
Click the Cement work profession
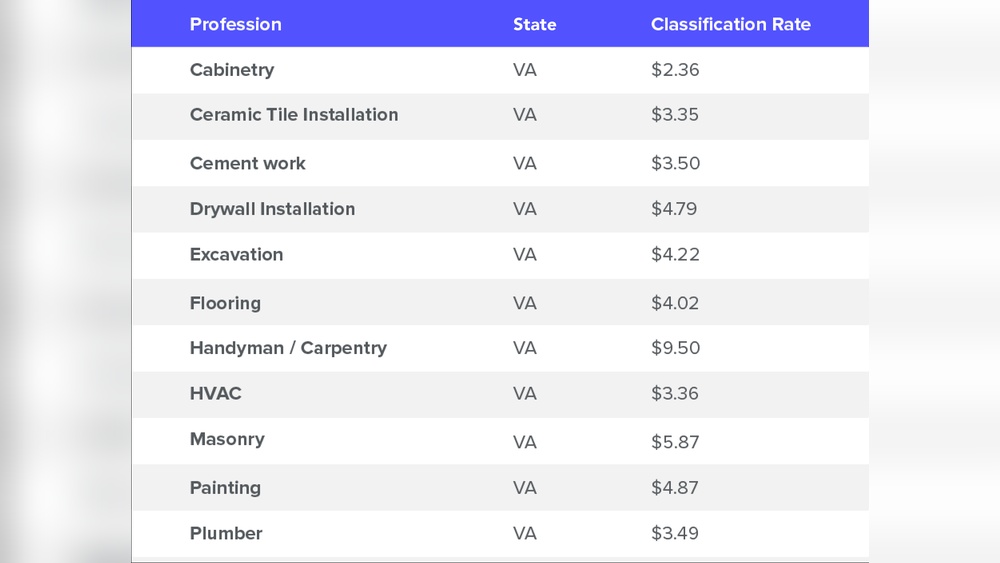coord(248,163)
